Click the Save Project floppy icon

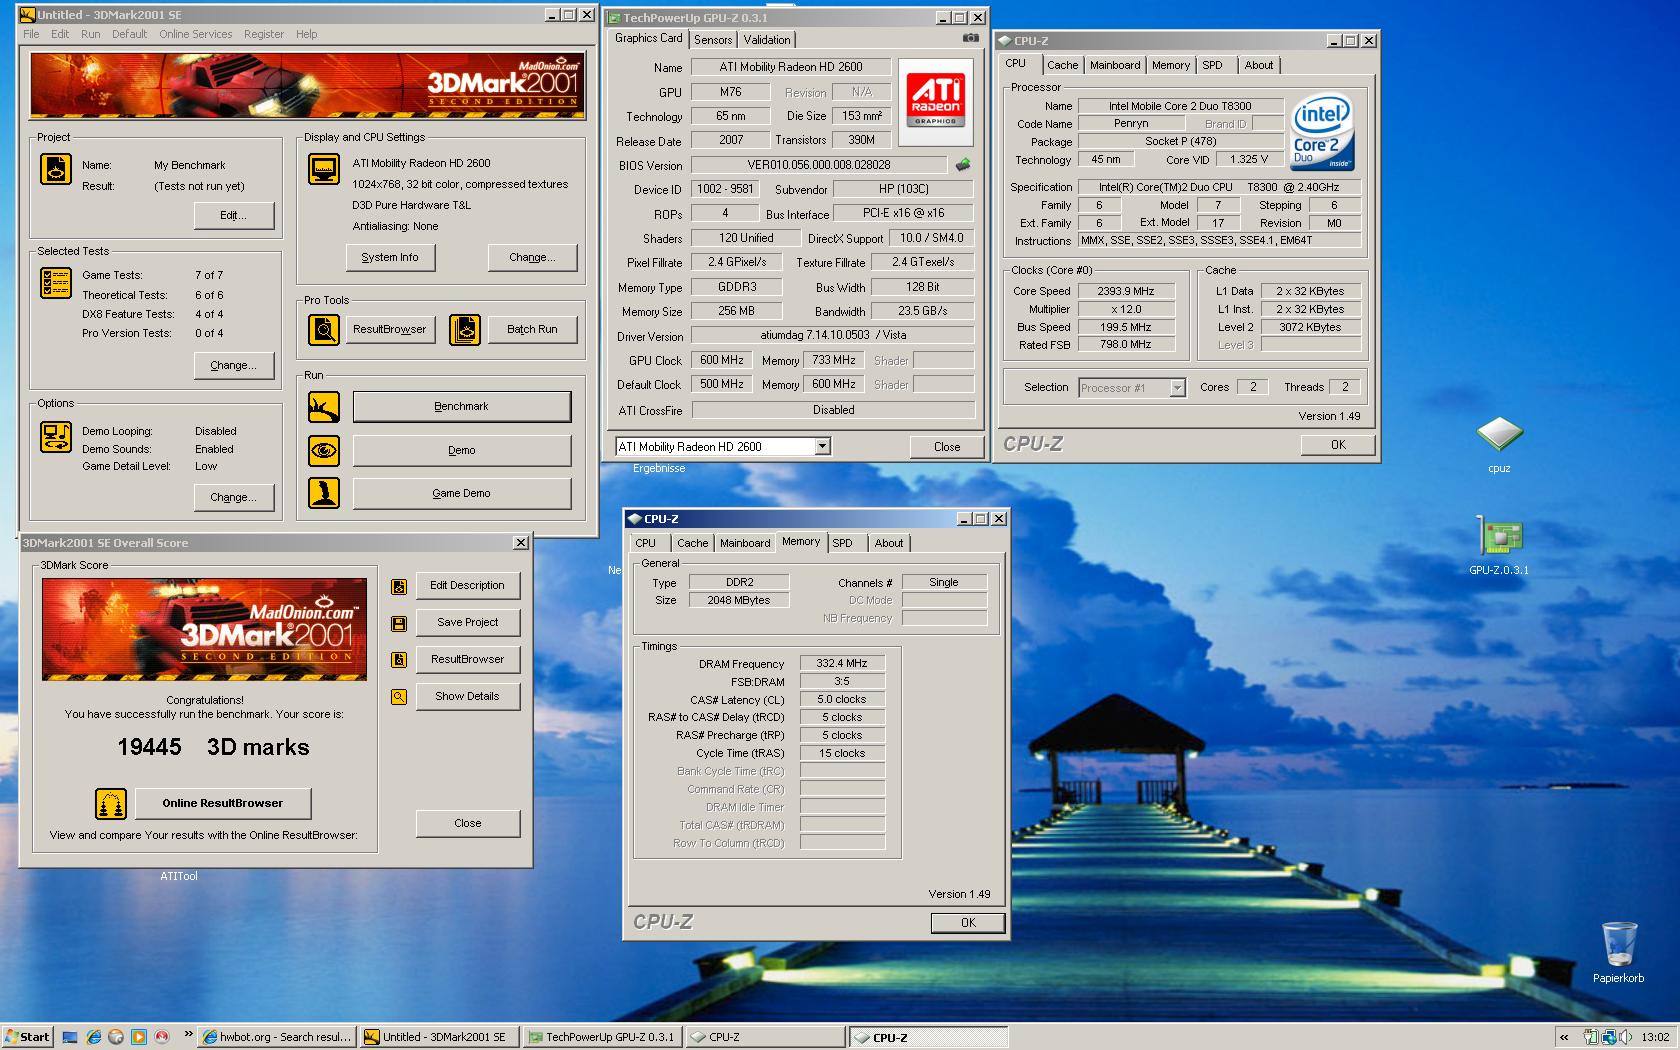pyautogui.click(x=399, y=623)
